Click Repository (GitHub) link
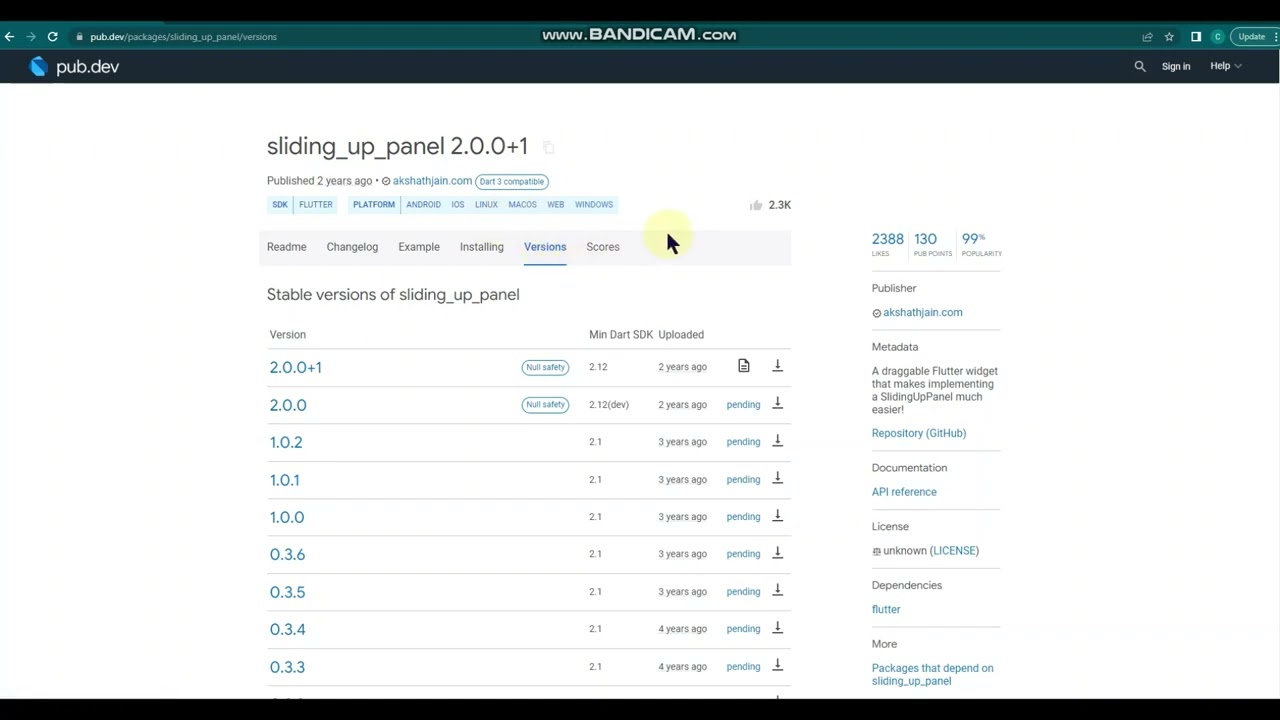The image size is (1280, 720). tap(919, 433)
